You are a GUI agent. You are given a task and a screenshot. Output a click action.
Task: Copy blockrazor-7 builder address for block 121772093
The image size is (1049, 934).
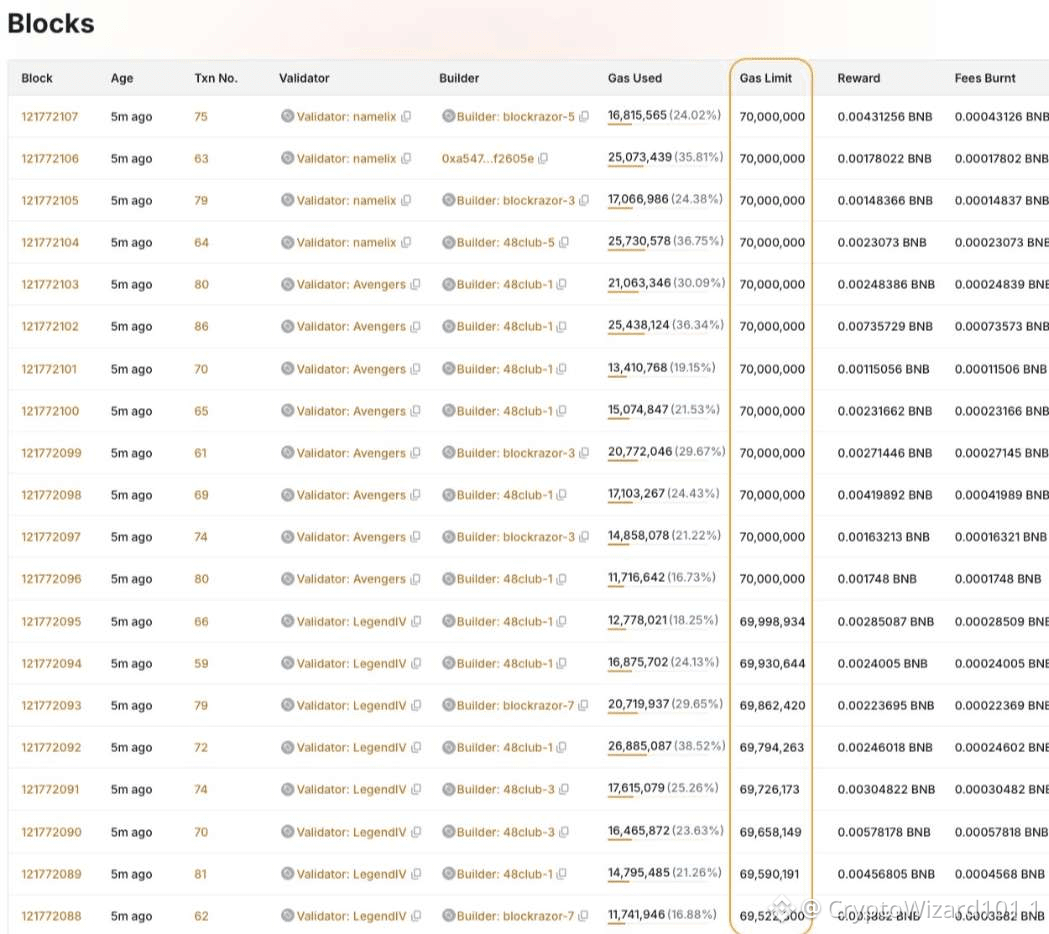point(583,705)
